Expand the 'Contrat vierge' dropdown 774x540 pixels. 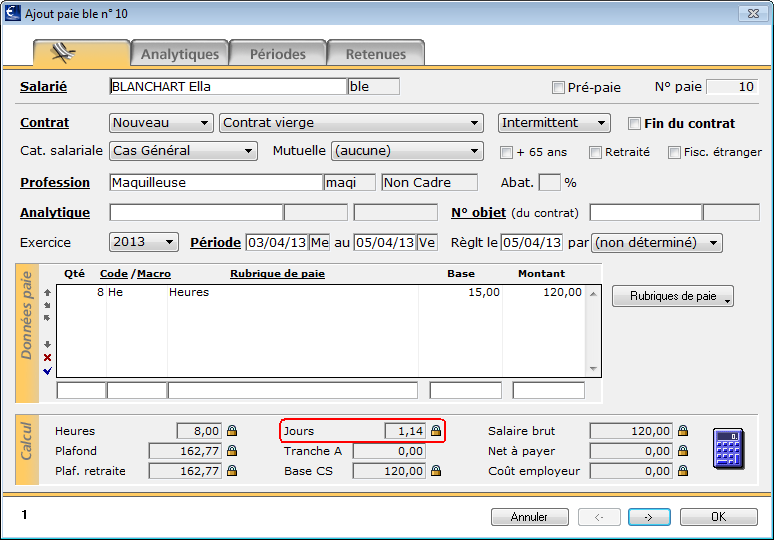coord(351,123)
